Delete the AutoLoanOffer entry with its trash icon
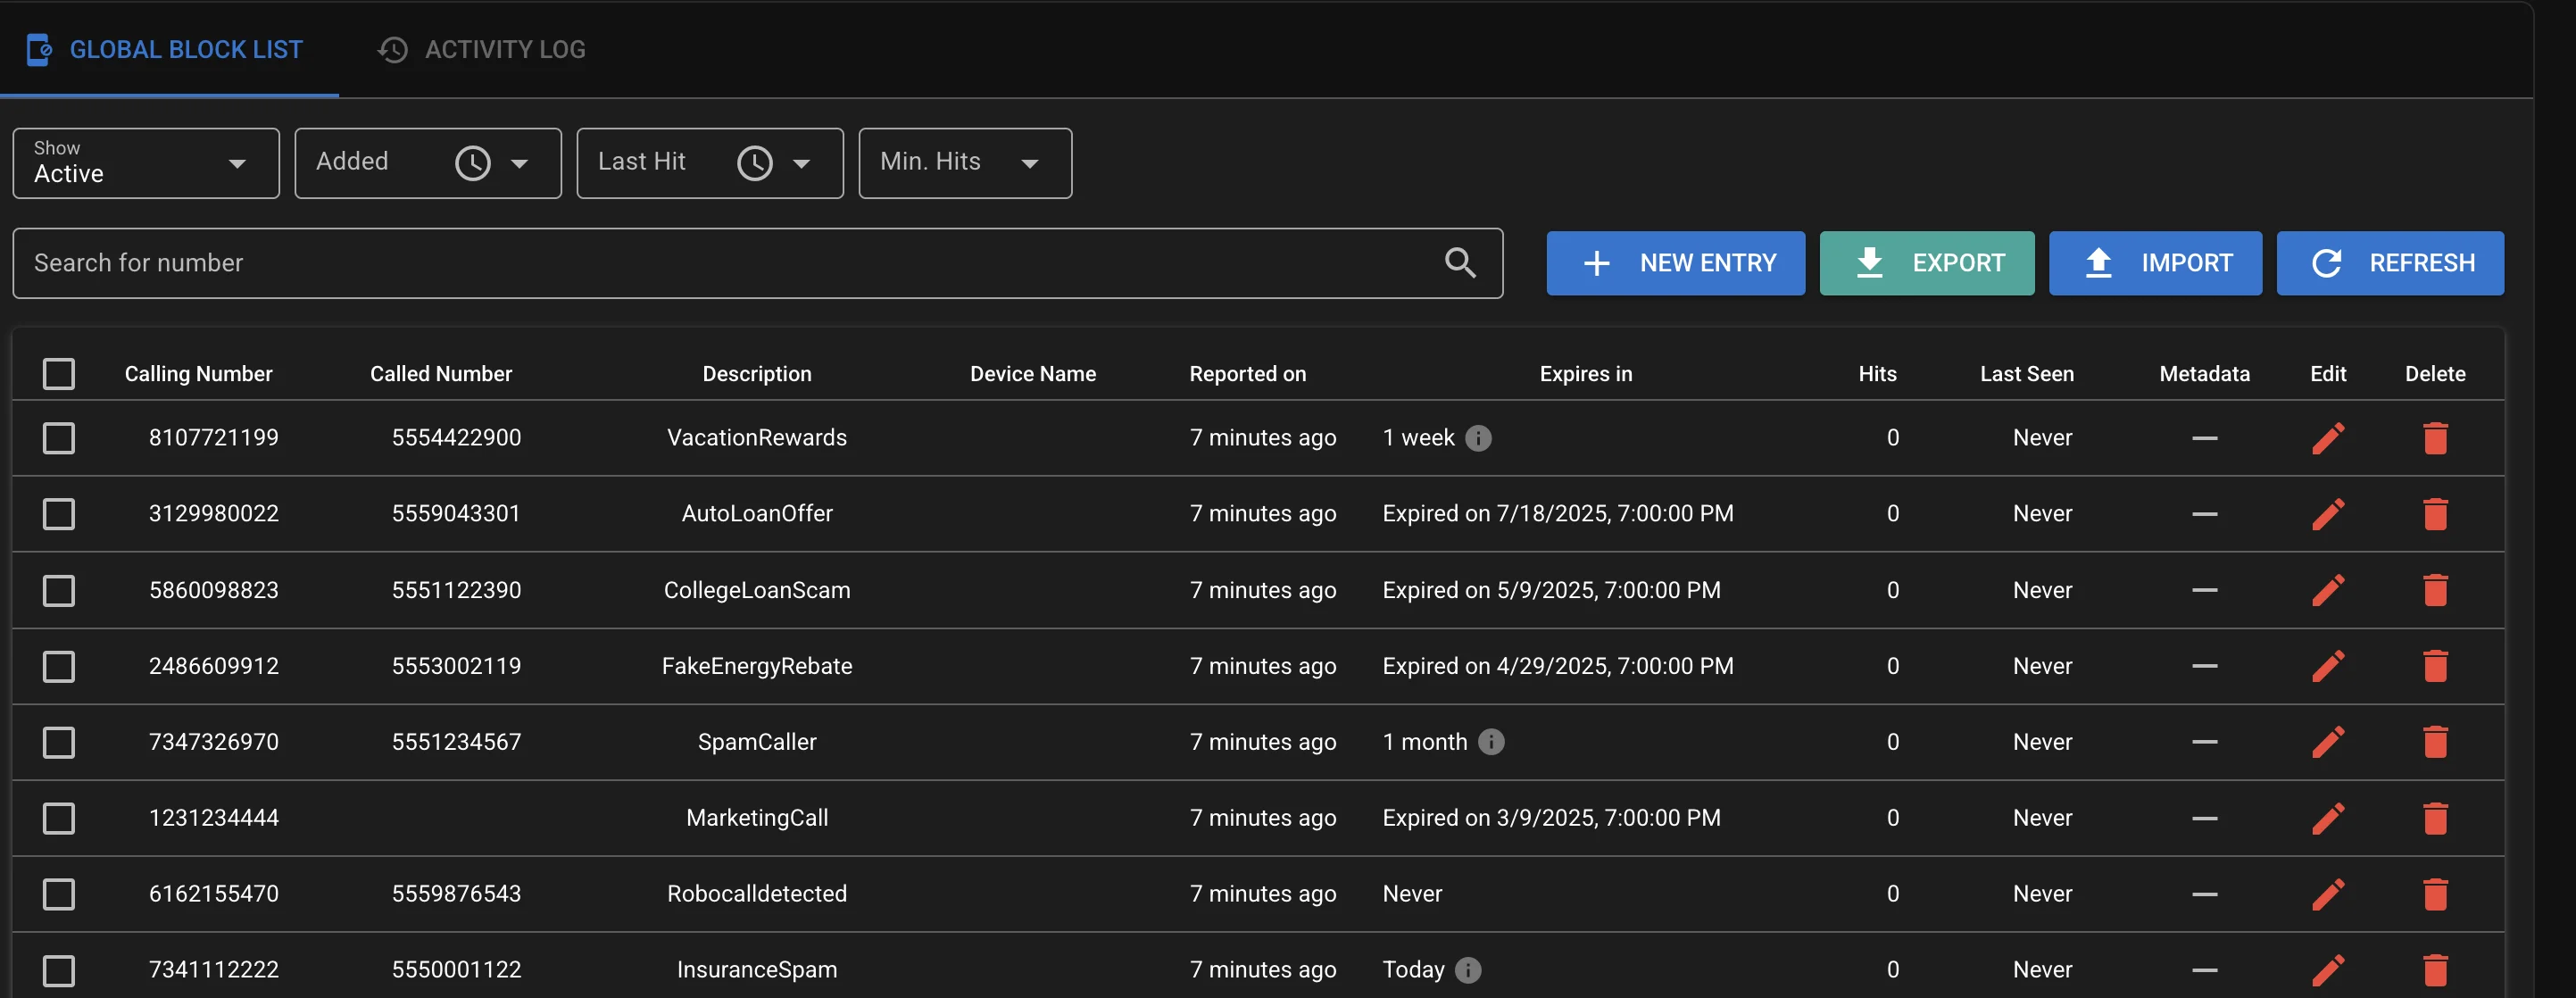Image resolution: width=2576 pixels, height=998 pixels. click(x=2435, y=514)
